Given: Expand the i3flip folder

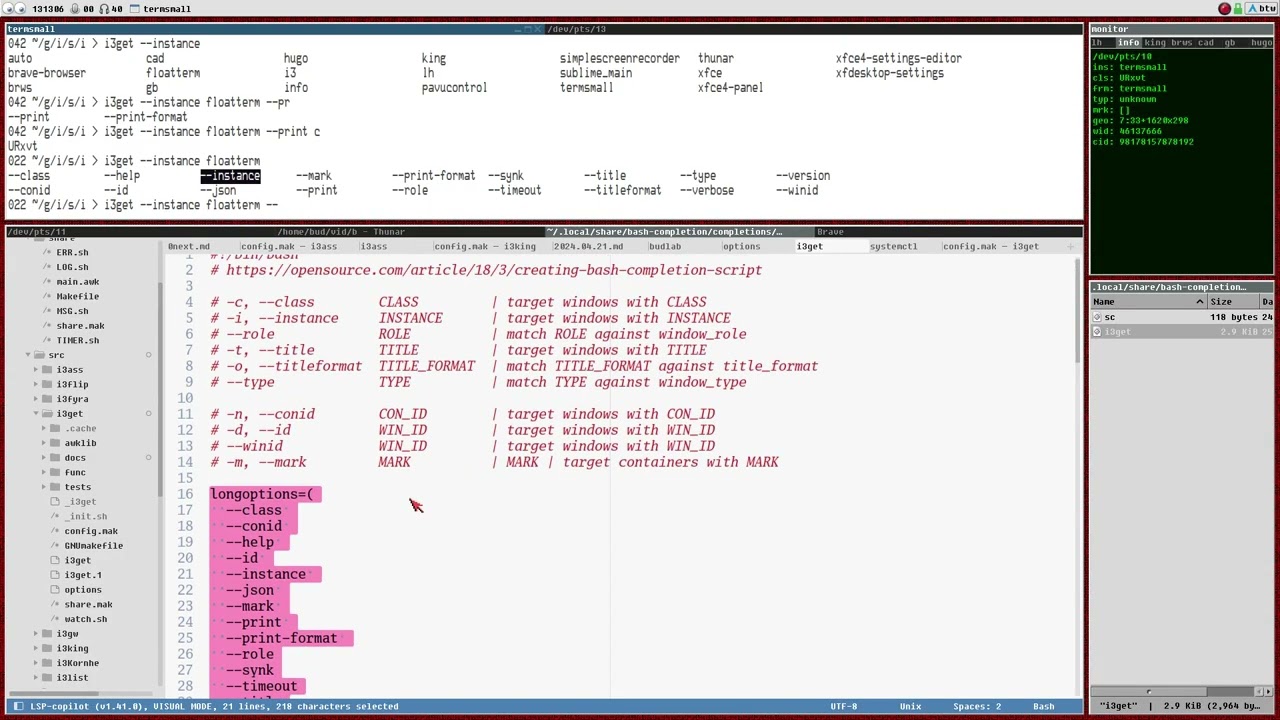Looking at the screenshot, I should [36, 384].
